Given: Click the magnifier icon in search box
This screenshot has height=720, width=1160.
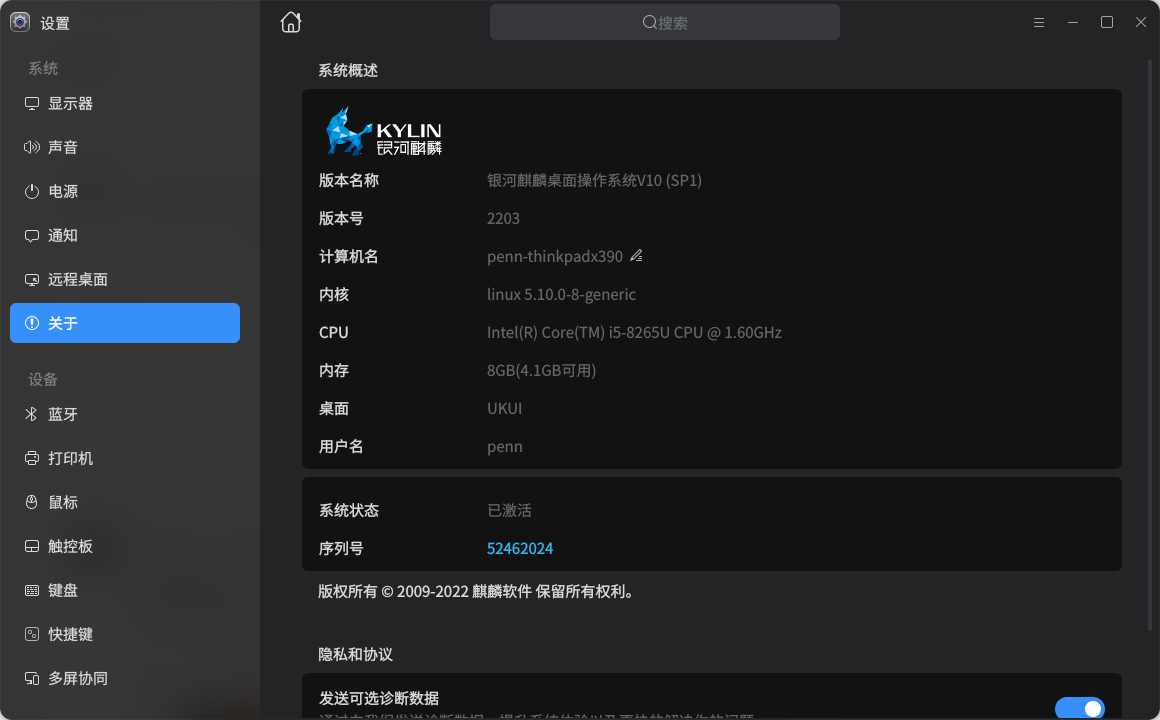Looking at the screenshot, I should (x=649, y=23).
